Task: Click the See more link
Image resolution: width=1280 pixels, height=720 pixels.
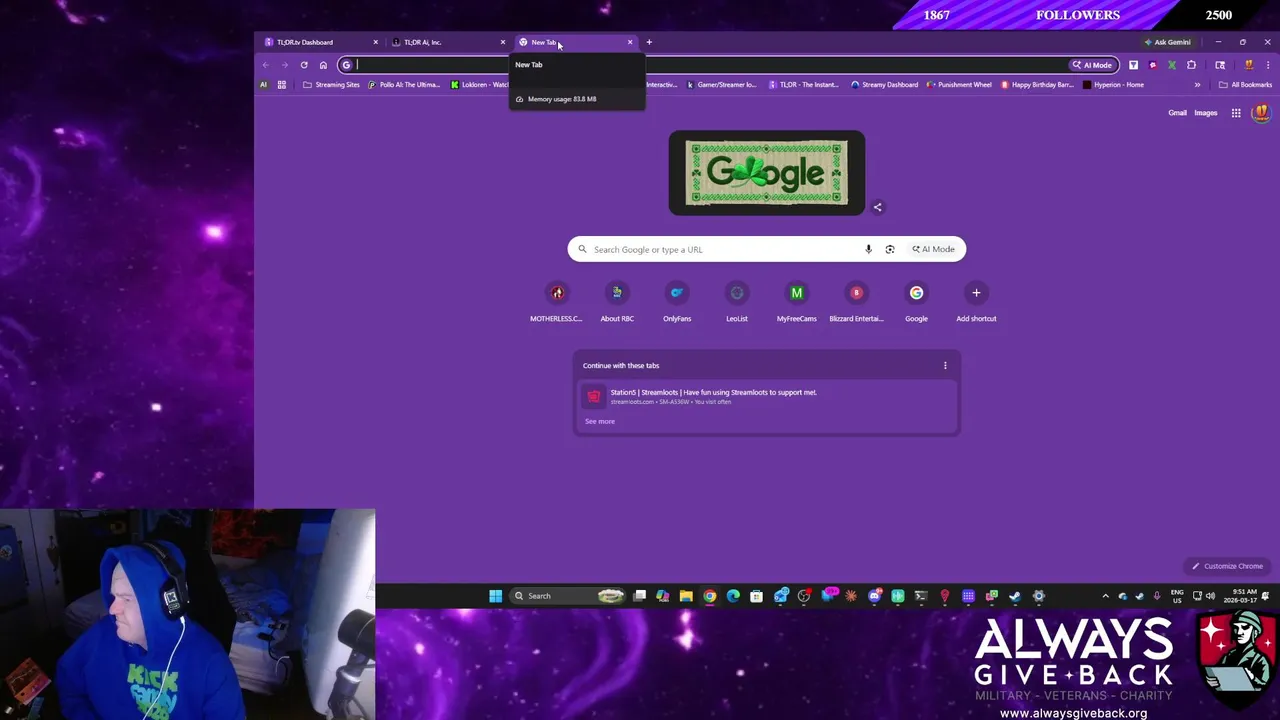Action: tap(600, 421)
